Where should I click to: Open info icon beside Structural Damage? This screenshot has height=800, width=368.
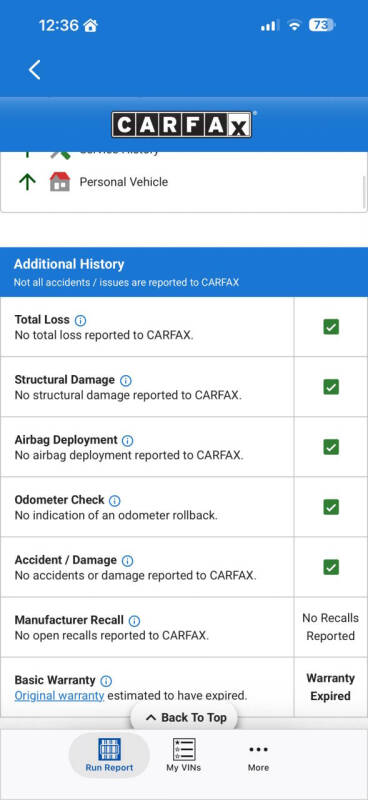click(x=126, y=381)
